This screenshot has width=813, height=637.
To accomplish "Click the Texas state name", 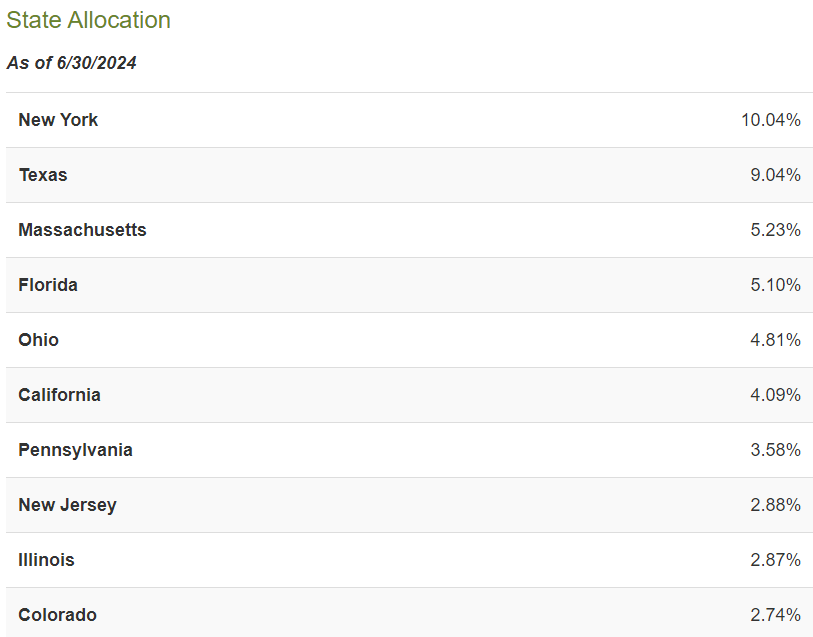I will (x=43, y=175).
